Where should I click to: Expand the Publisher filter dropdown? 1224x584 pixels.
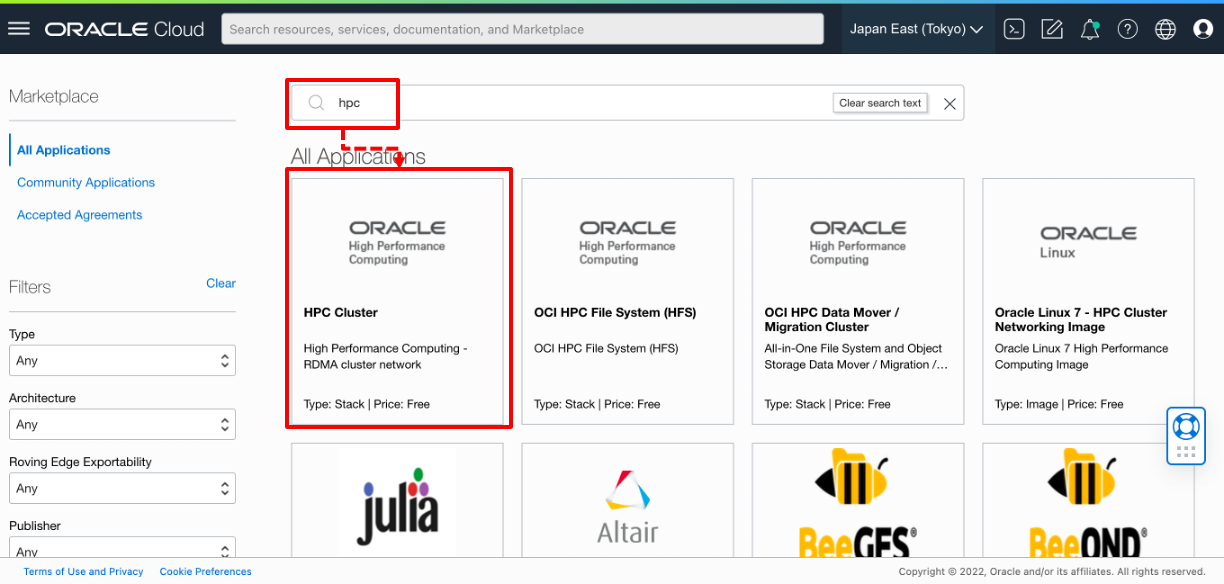point(122,549)
